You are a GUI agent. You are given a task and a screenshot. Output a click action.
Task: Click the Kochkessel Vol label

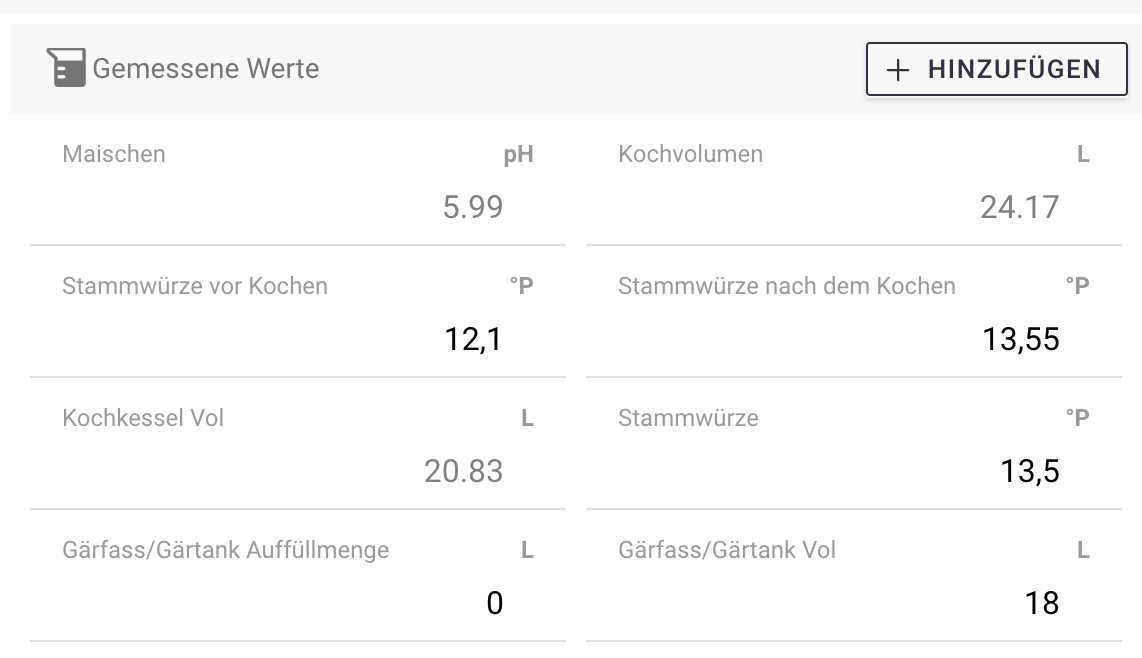click(x=143, y=418)
